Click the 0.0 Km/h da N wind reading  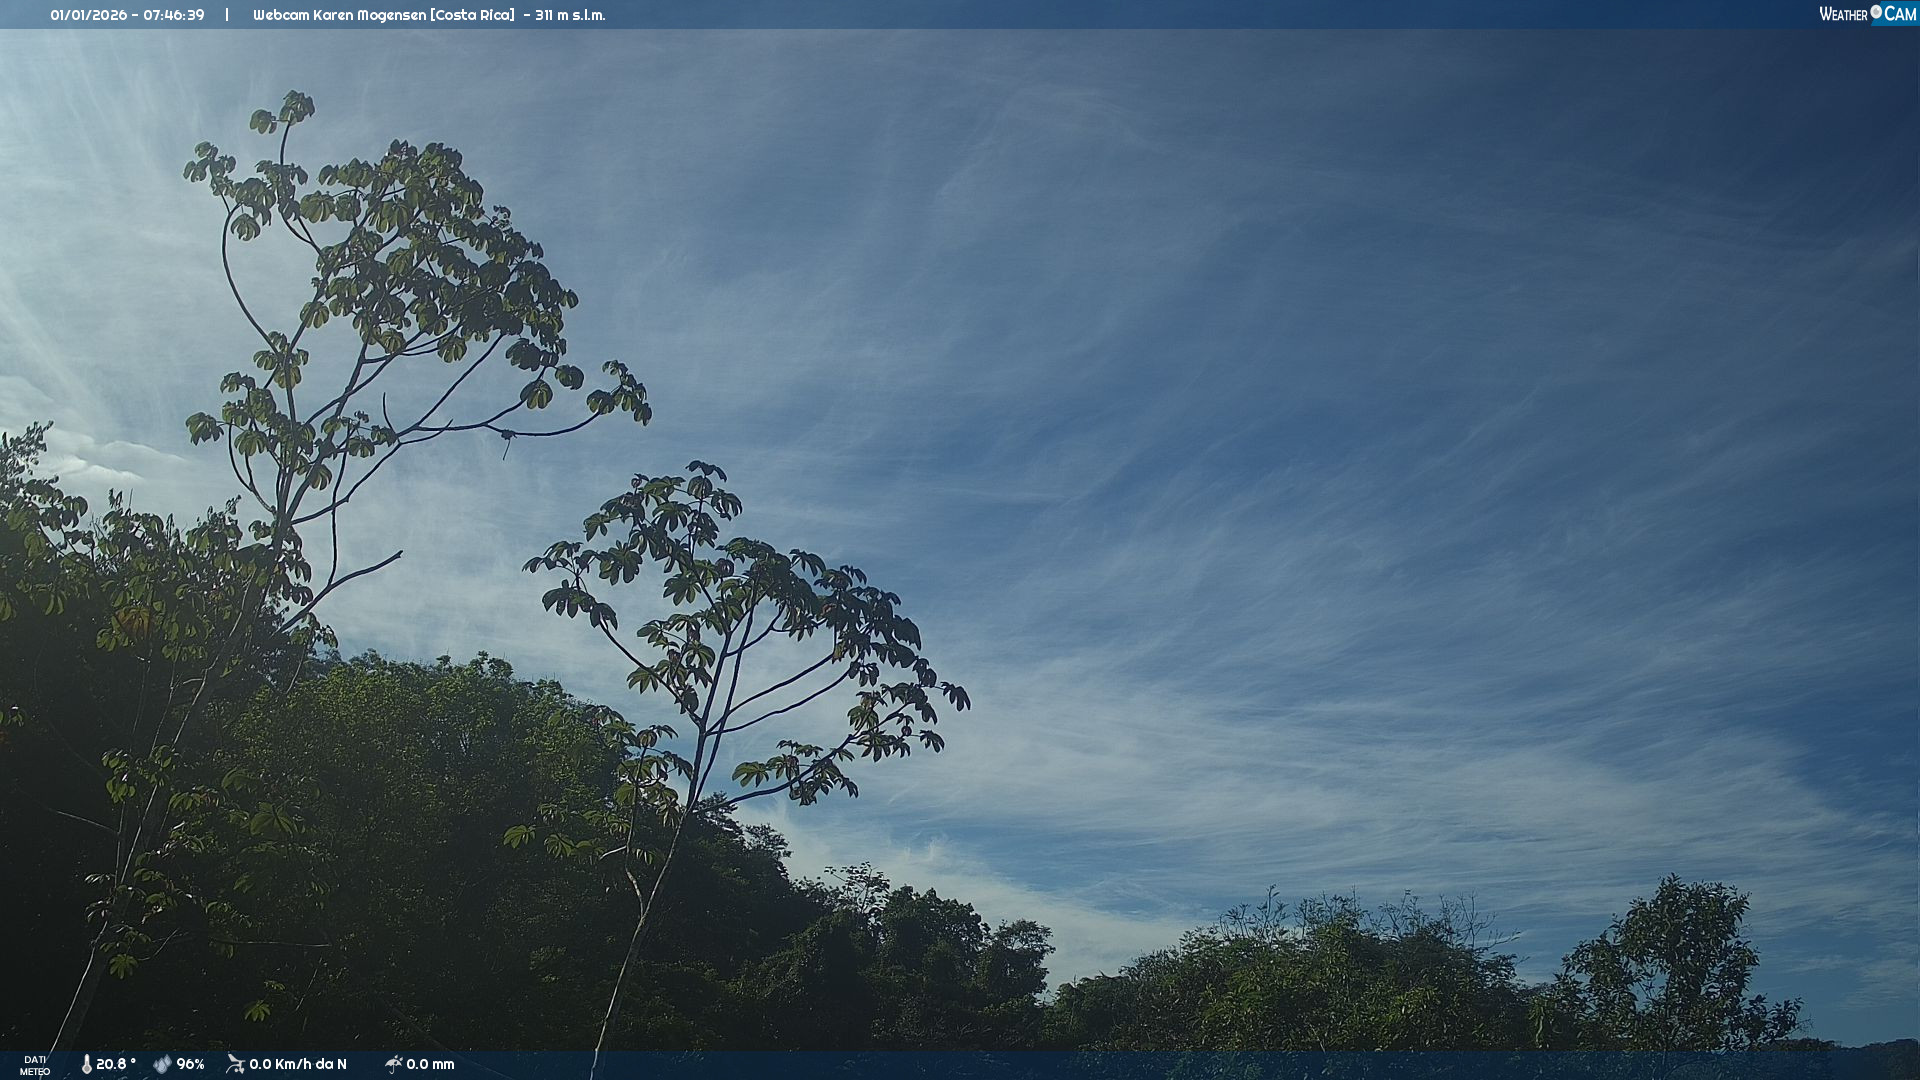click(298, 1064)
